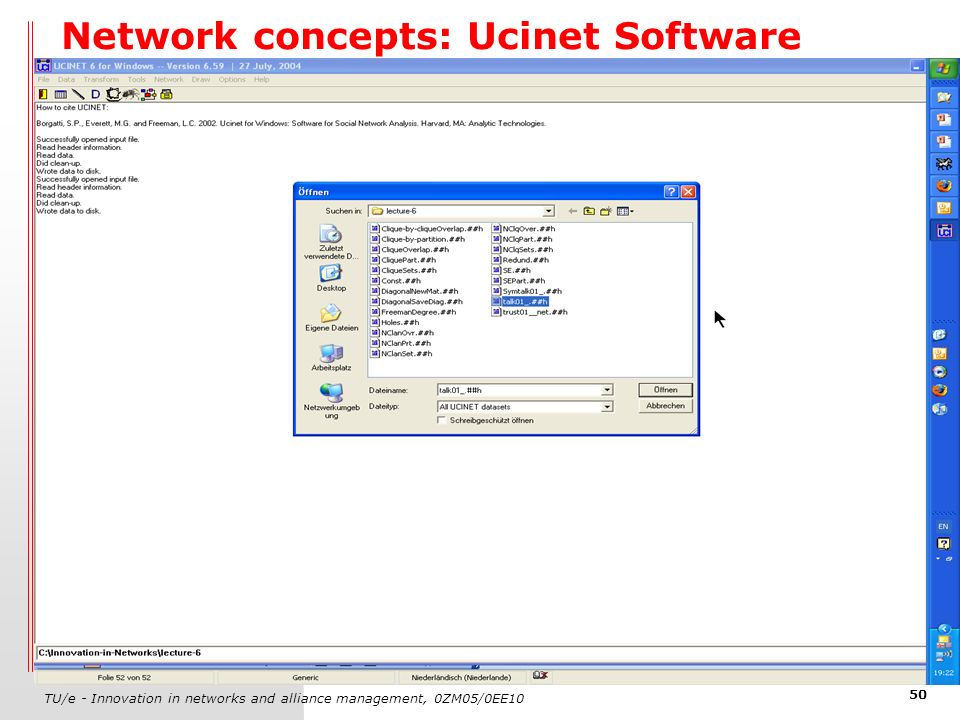
Task: Go to Zuletzt verwendete Dokumente place
Action: tap(331, 242)
